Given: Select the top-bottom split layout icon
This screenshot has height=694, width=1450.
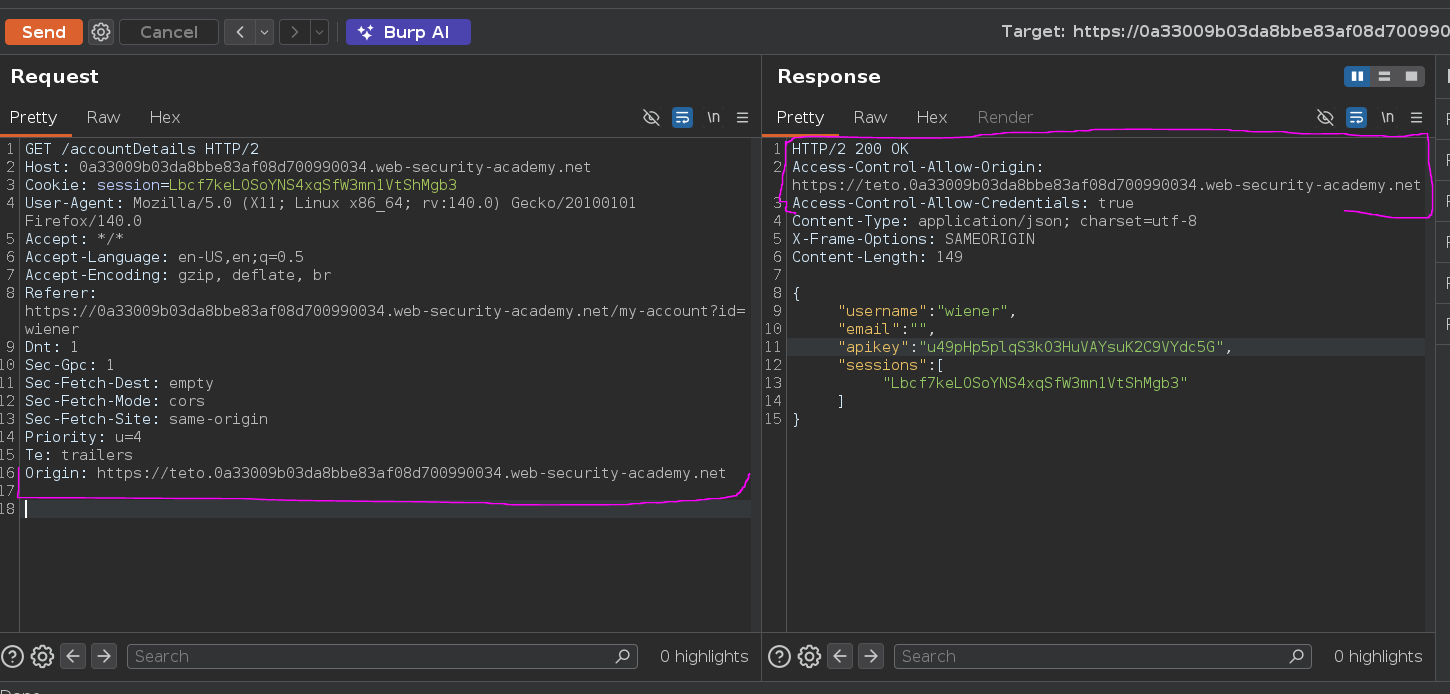Looking at the screenshot, I should (1384, 76).
